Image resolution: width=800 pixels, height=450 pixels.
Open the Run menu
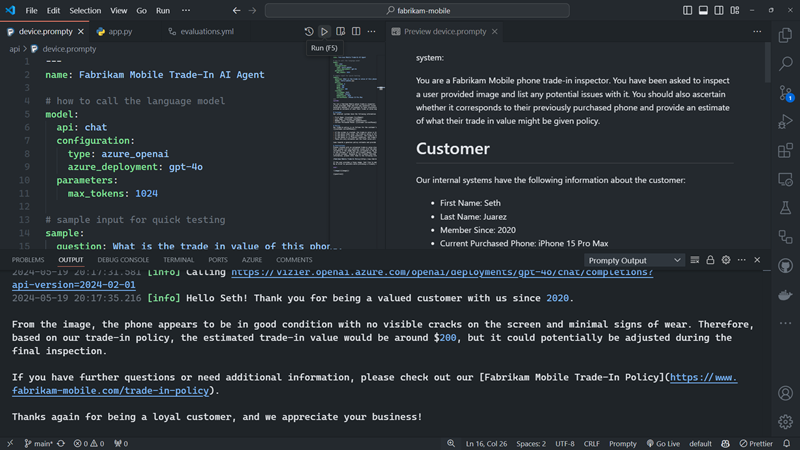[163, 10]
